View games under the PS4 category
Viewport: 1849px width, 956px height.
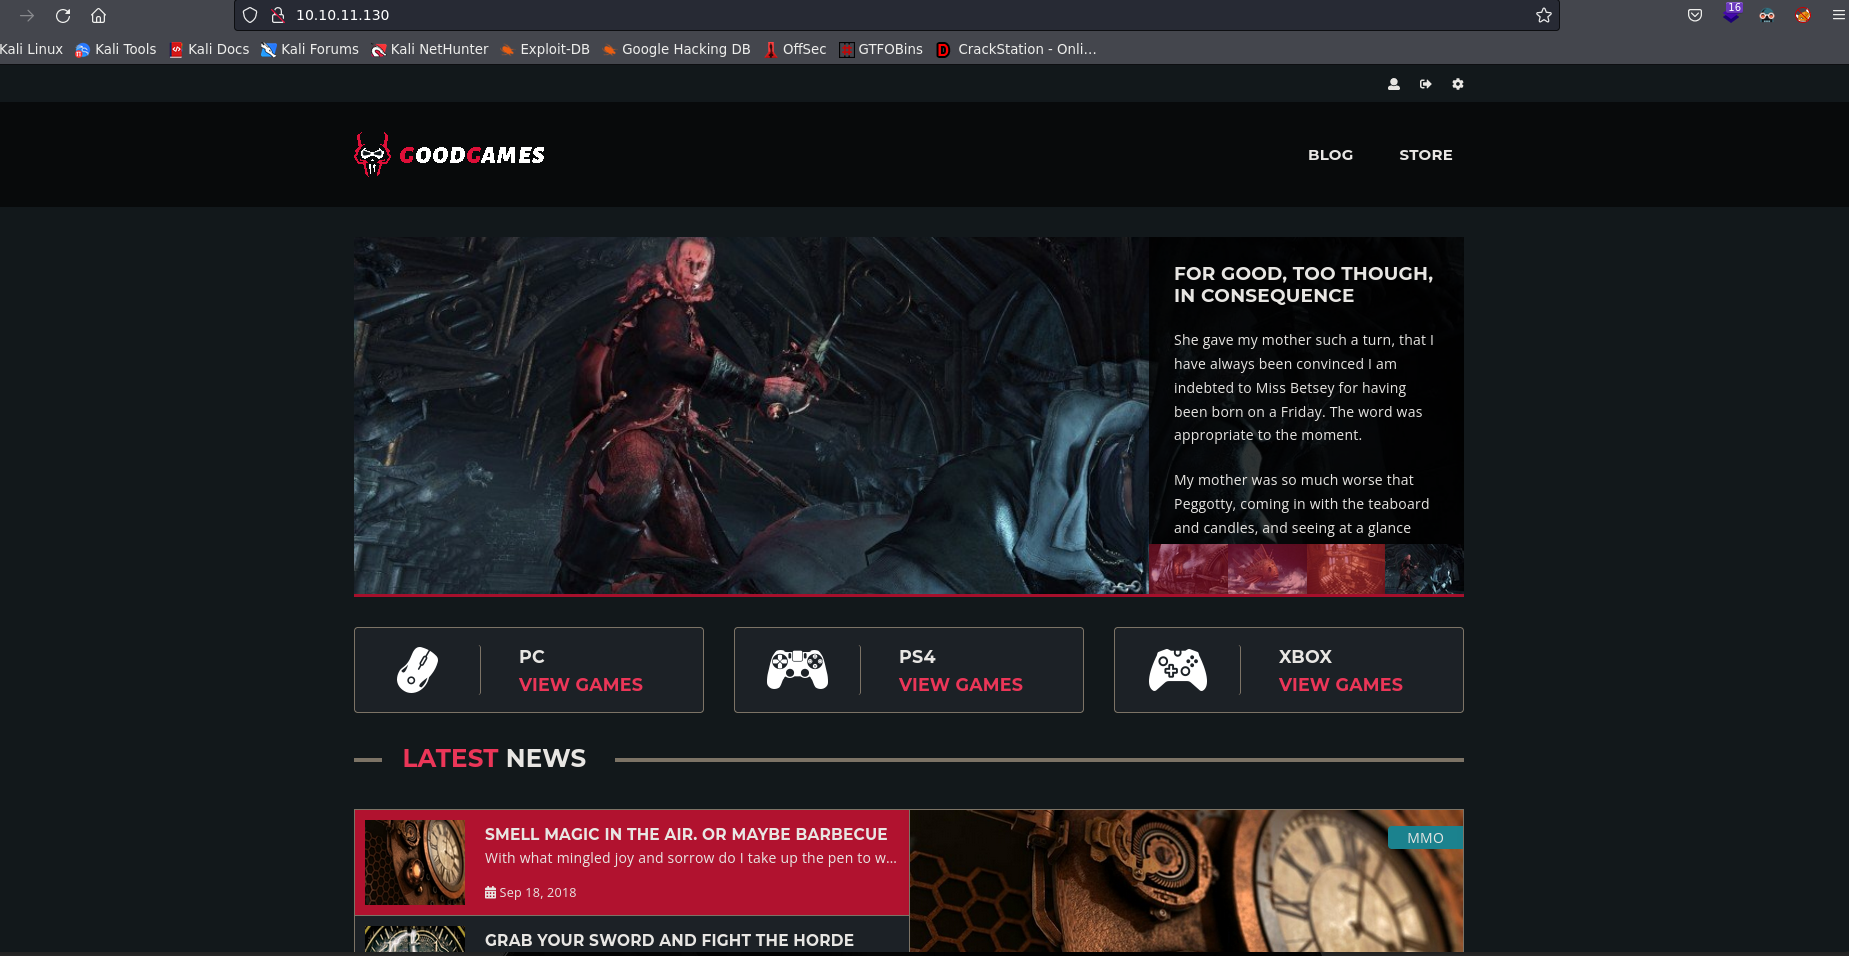pyautogui.click(x=961, y=685)
